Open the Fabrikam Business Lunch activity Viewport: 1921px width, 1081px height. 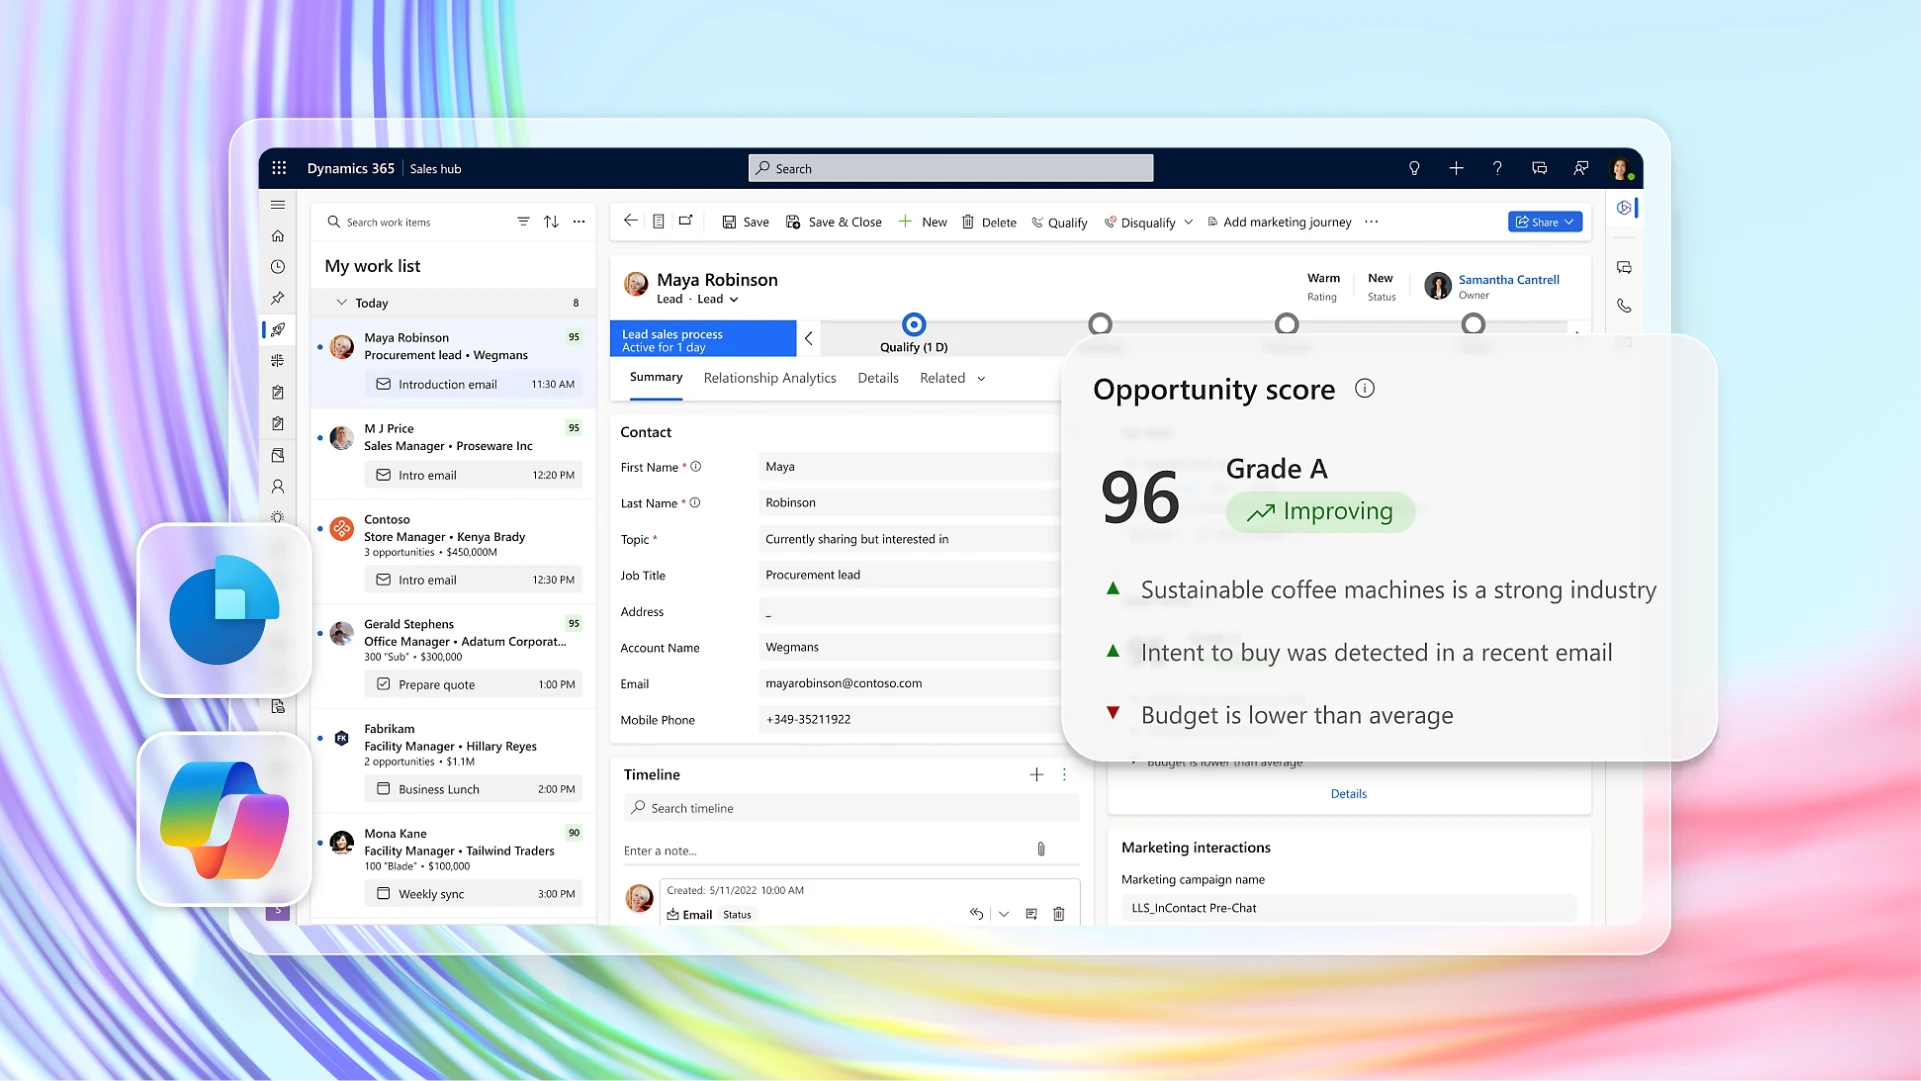click(x=474, y=789)
